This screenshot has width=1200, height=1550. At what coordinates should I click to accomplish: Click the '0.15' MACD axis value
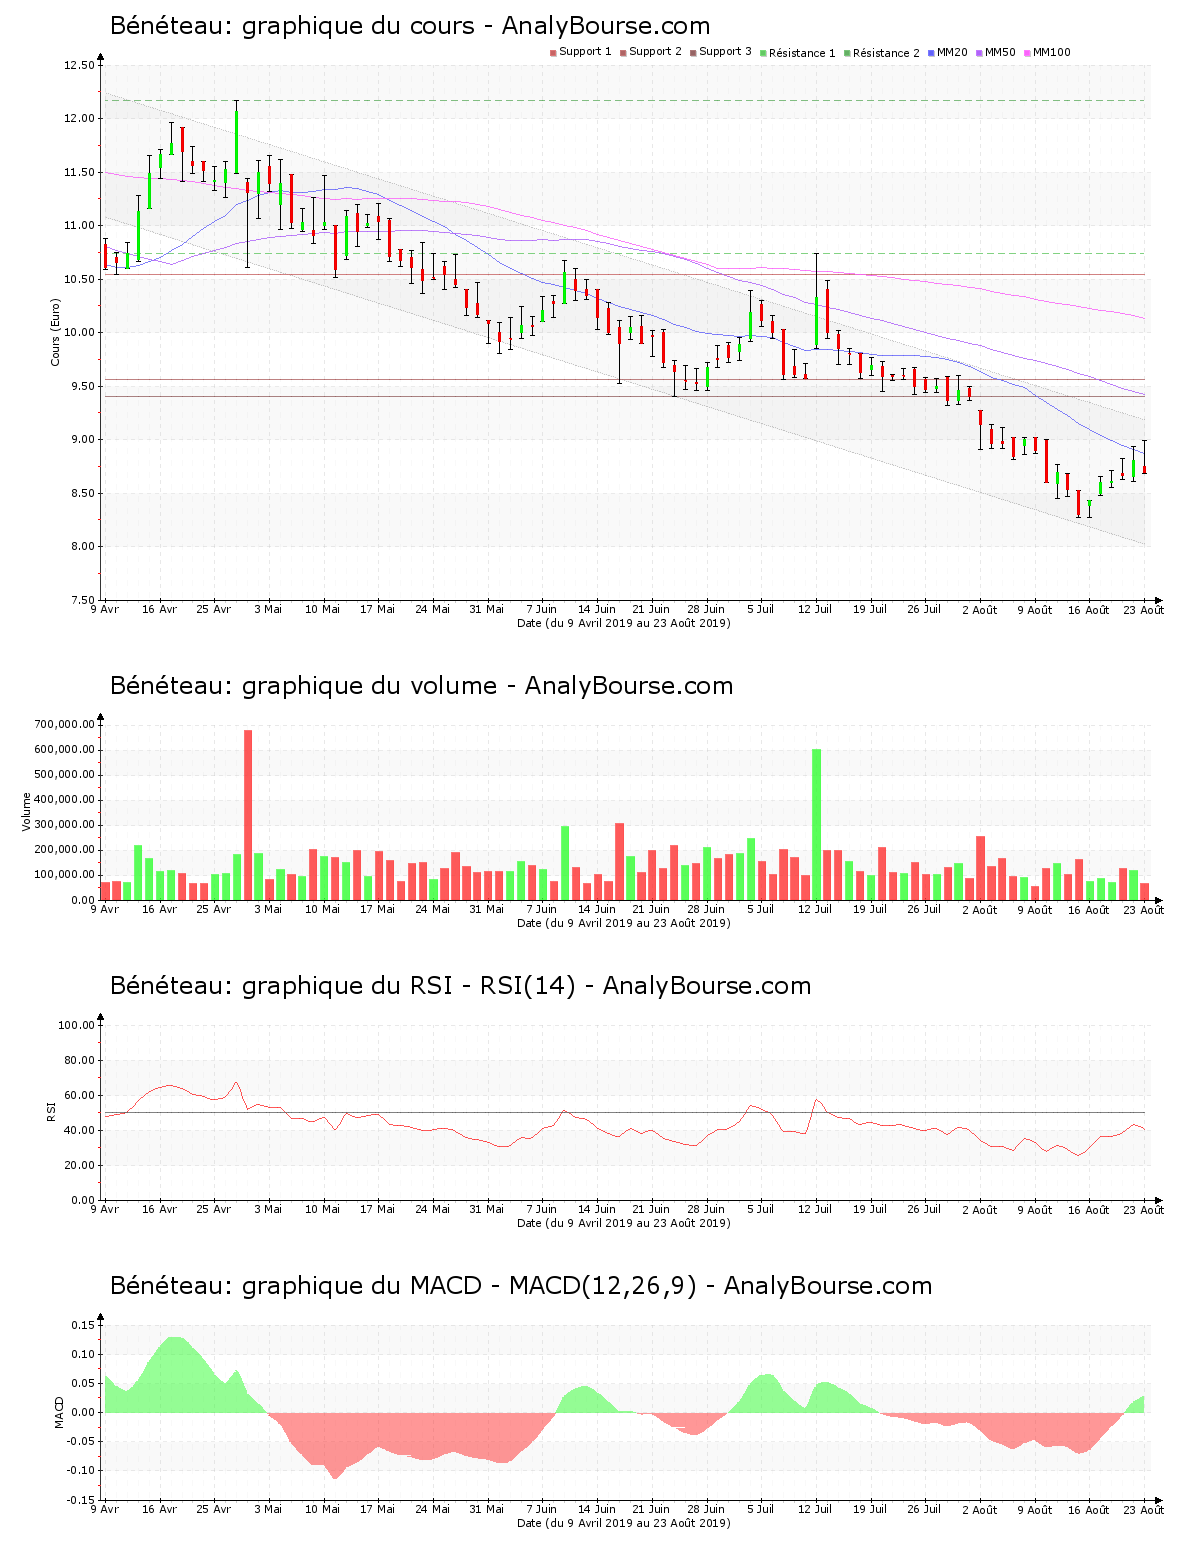(x=84, y=1325)
